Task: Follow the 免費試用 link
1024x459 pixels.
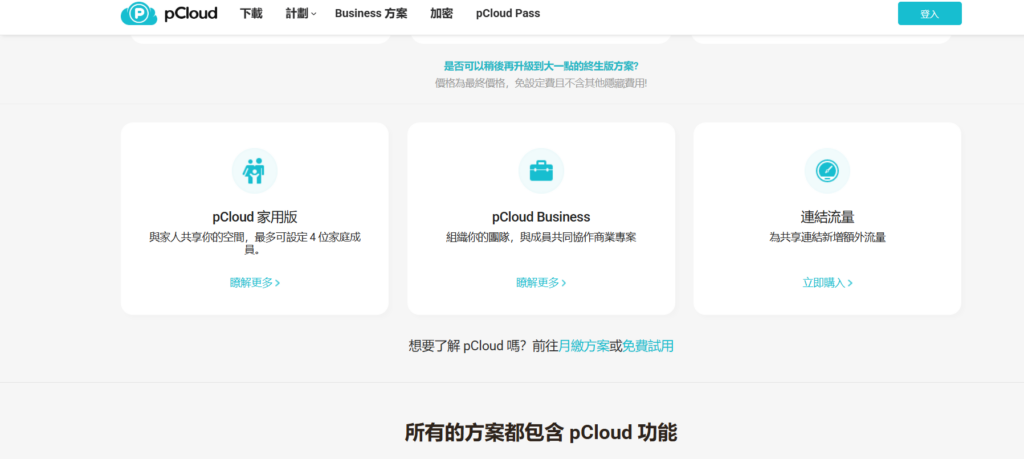Action: [x=647, y=346]
